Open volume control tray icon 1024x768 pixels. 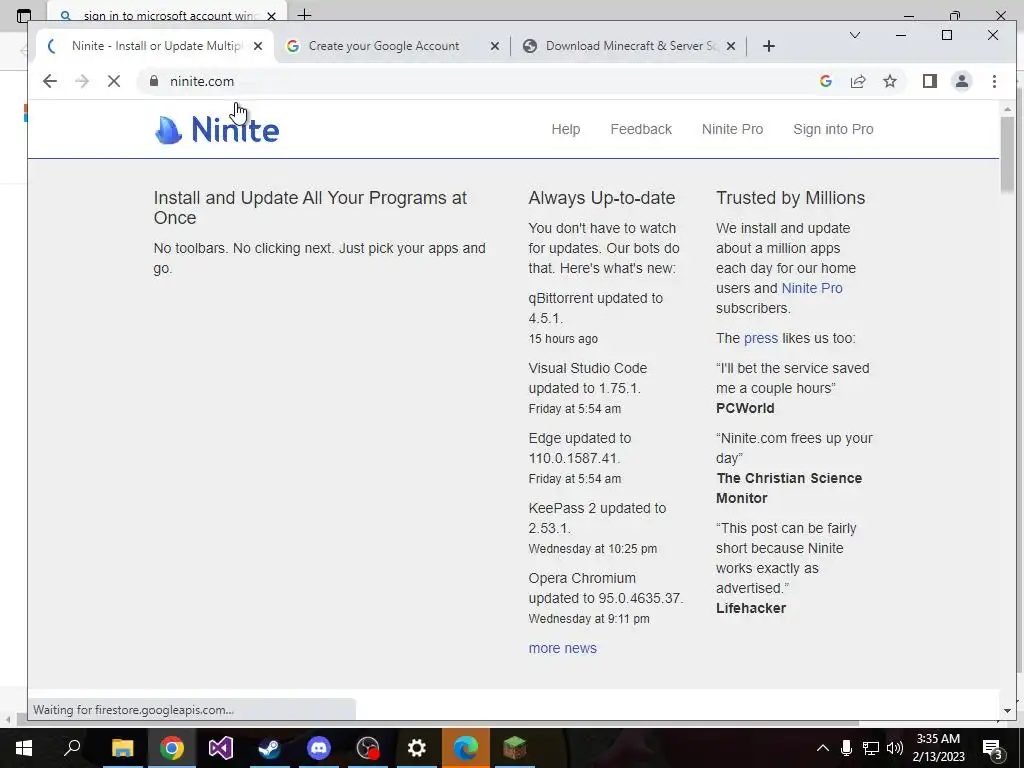[895, 748]
